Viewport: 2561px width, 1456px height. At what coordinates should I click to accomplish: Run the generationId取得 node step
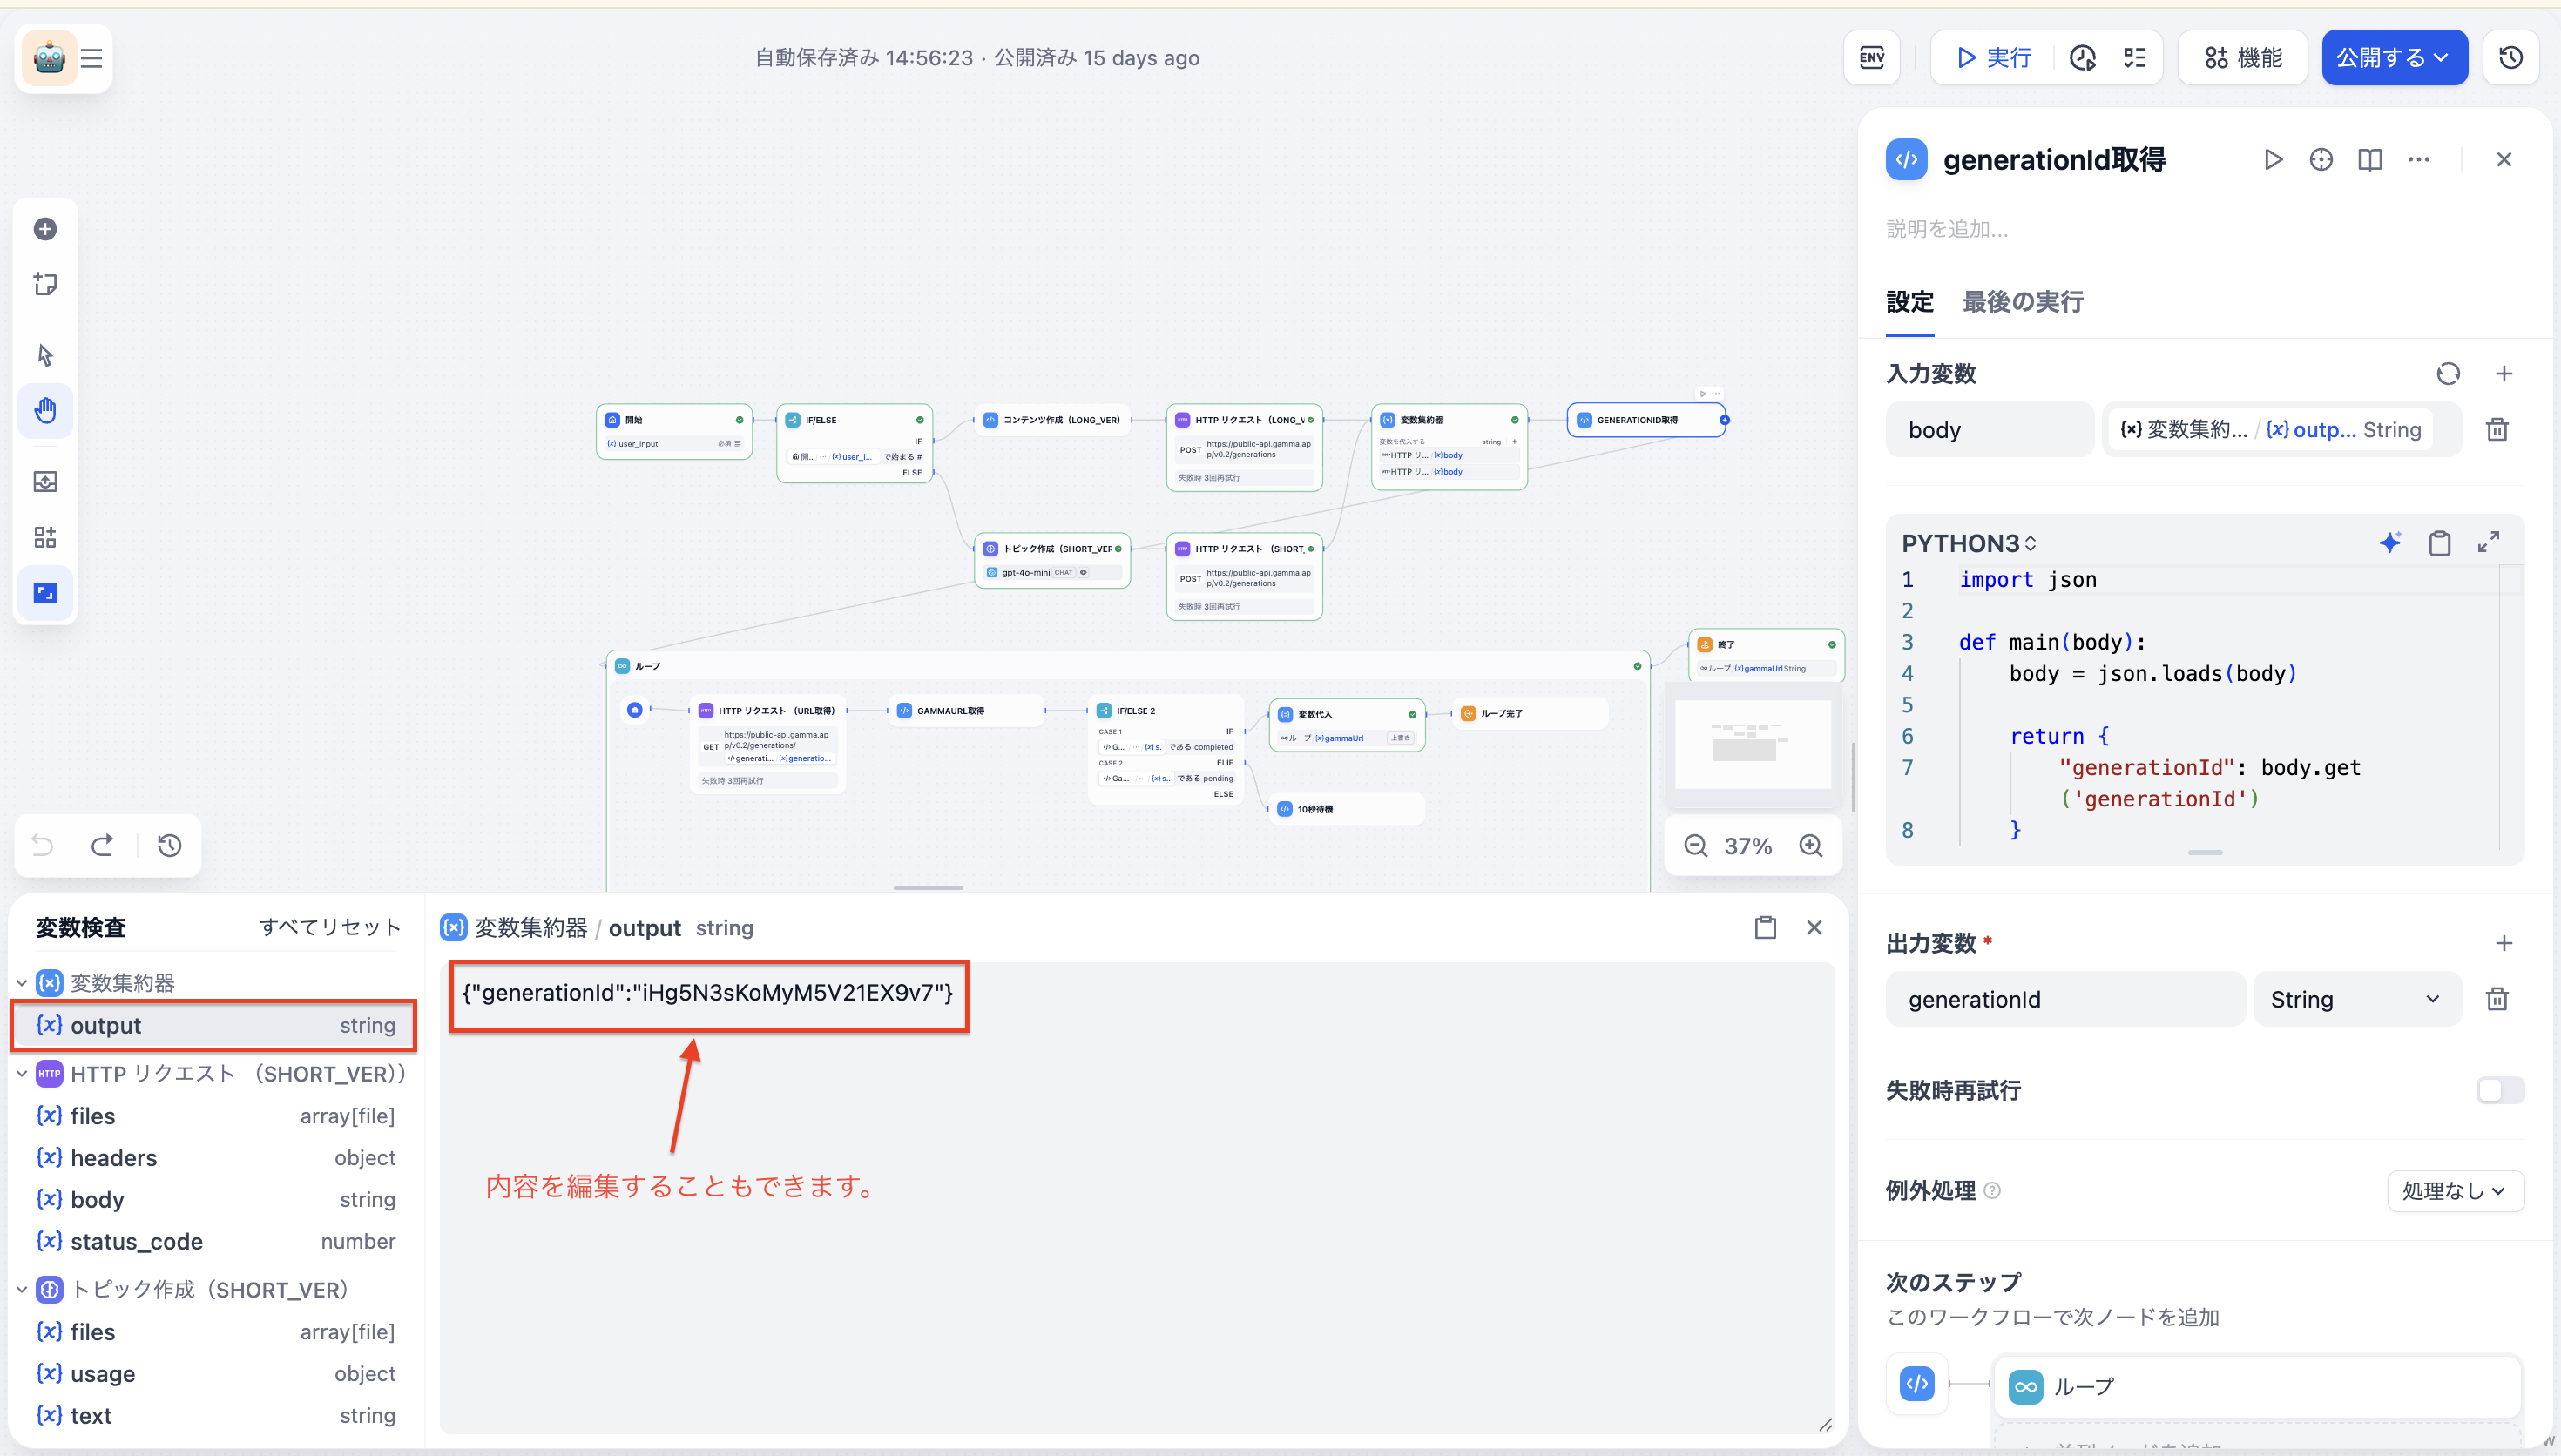coord(2272,160)
